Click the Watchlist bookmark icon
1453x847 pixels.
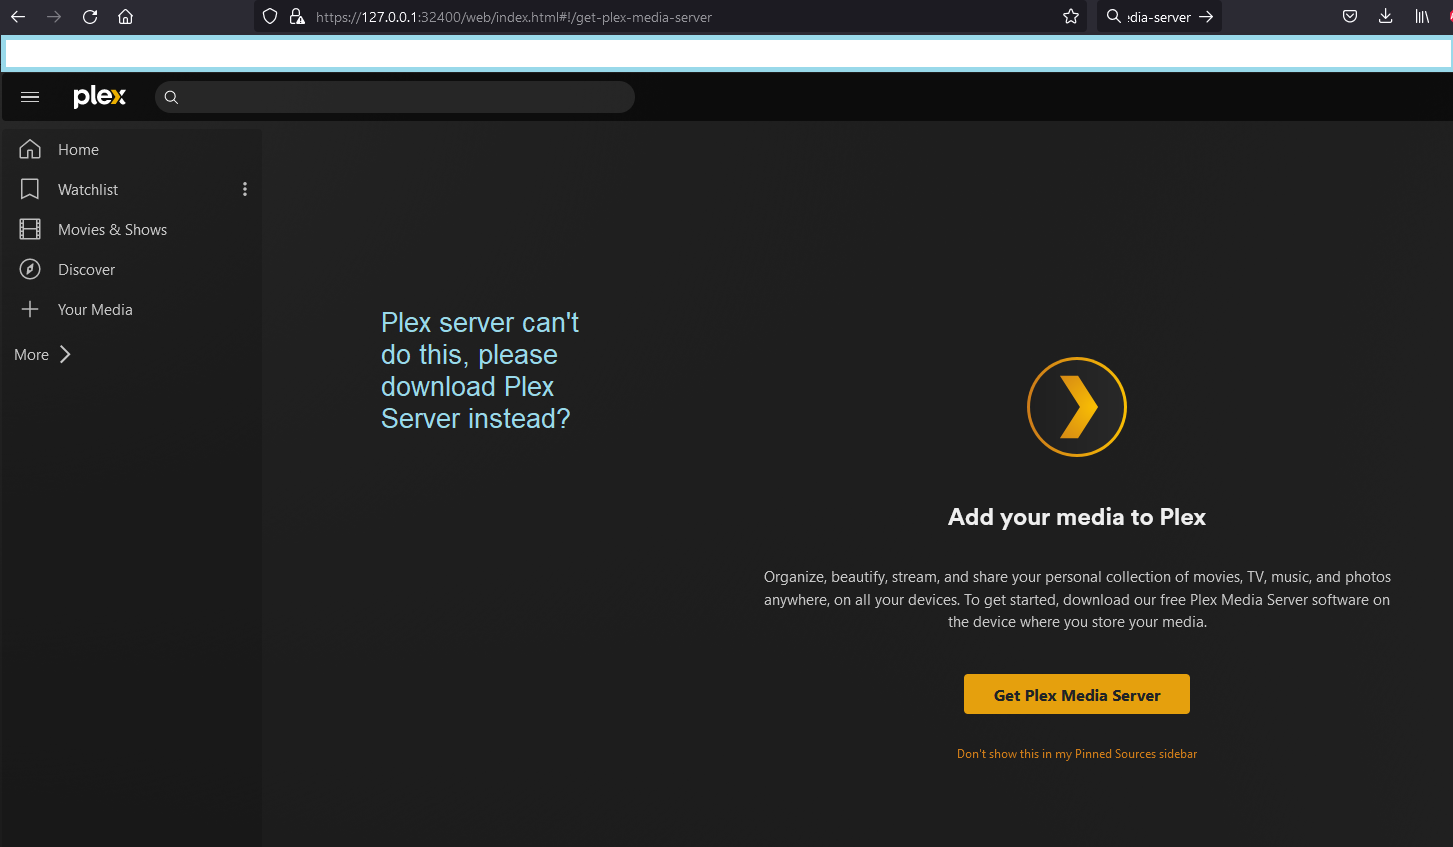30,189
